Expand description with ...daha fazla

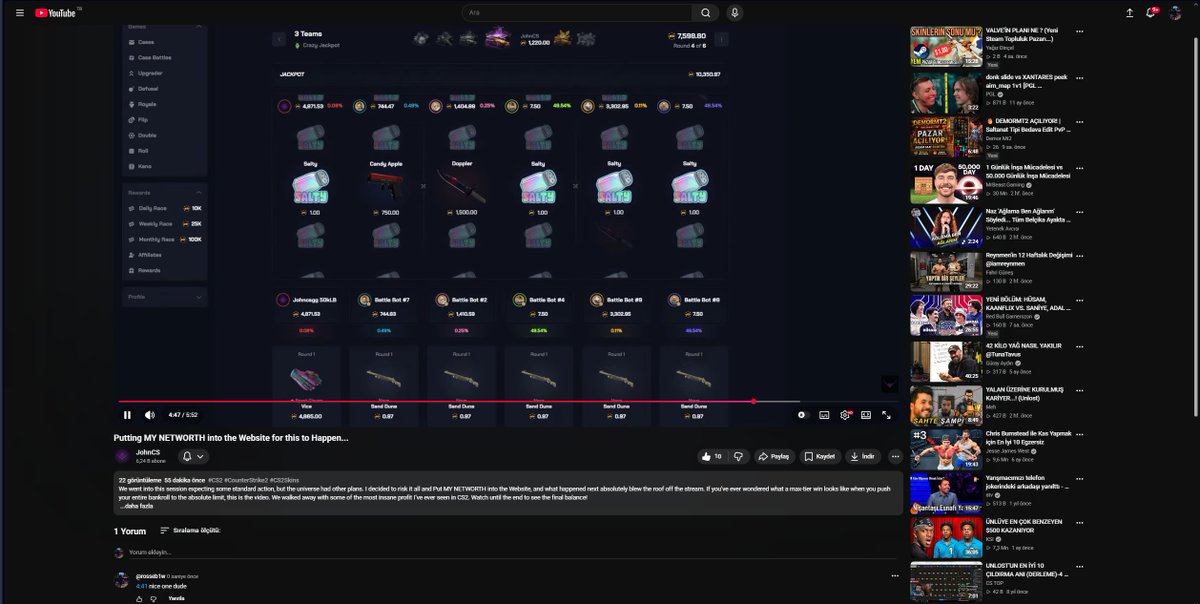[136, 506]
